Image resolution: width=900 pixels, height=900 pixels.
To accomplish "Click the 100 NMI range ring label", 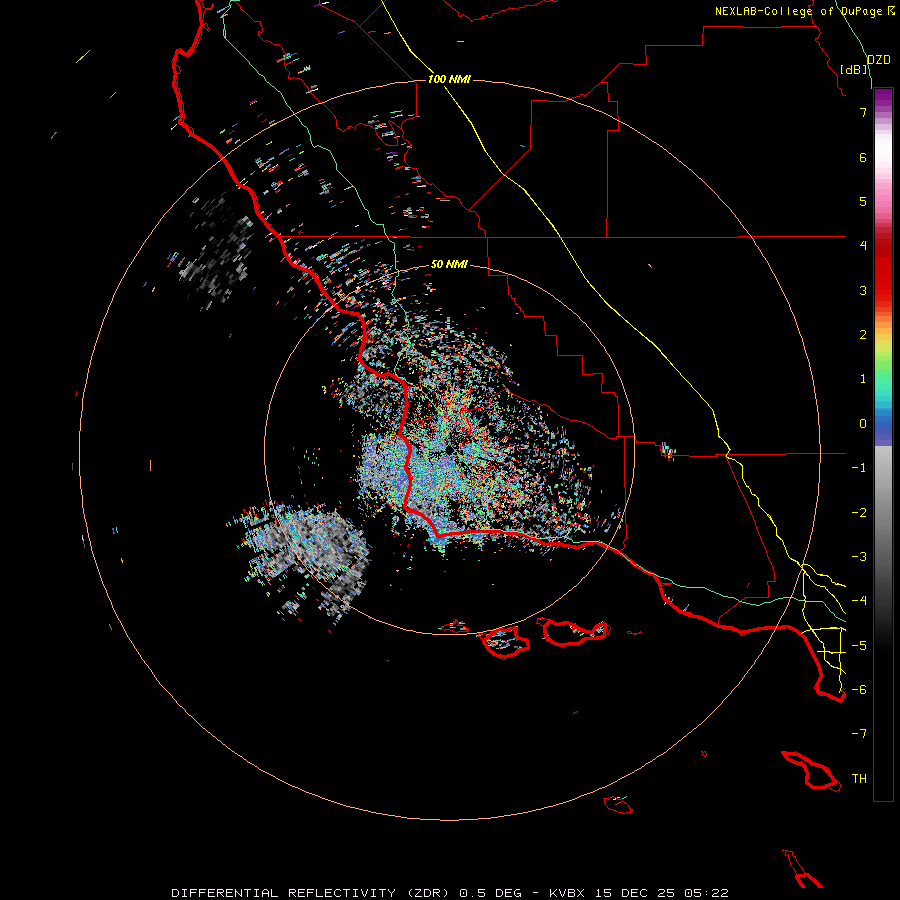I will pos(449,79).
